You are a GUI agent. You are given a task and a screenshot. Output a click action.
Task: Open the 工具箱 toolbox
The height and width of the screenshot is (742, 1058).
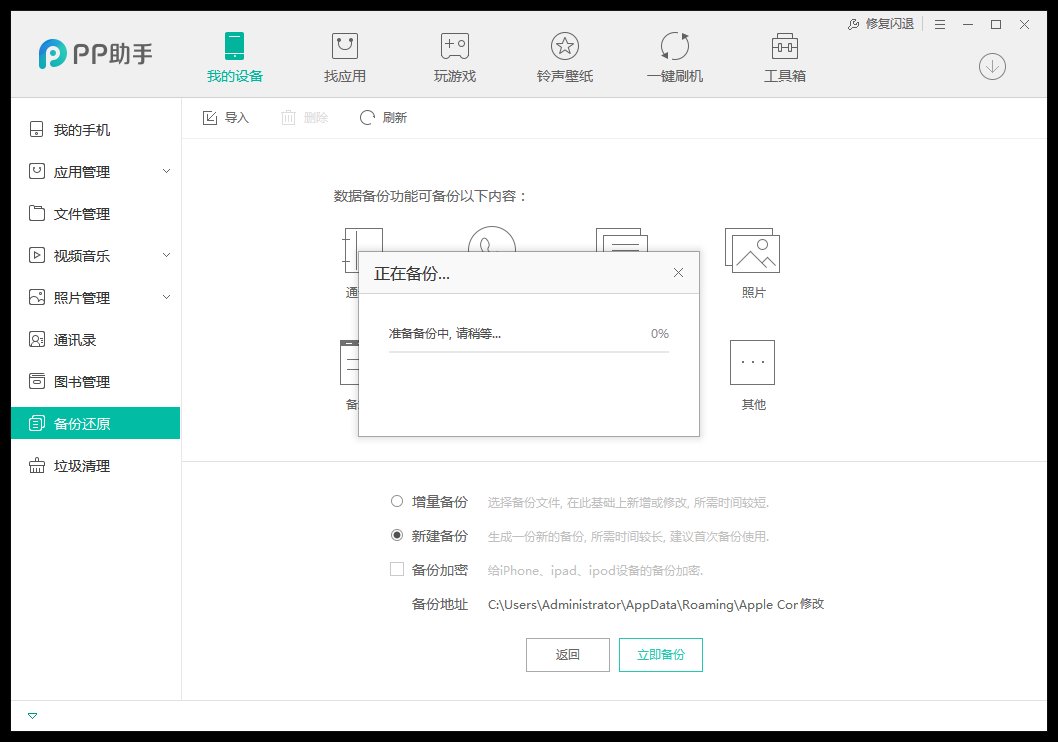(784, 55)
